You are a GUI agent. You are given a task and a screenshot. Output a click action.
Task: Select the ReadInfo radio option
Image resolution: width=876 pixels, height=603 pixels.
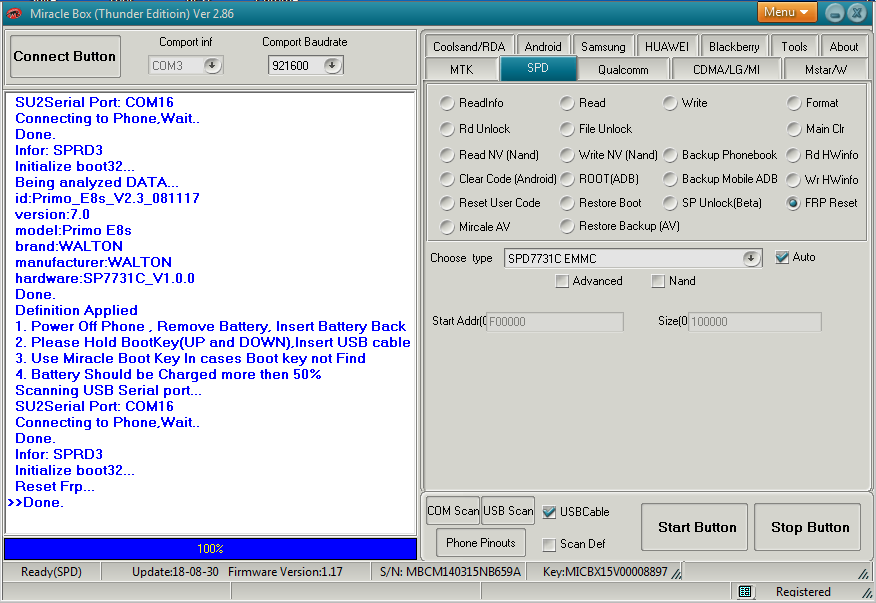tap(472, 103)
